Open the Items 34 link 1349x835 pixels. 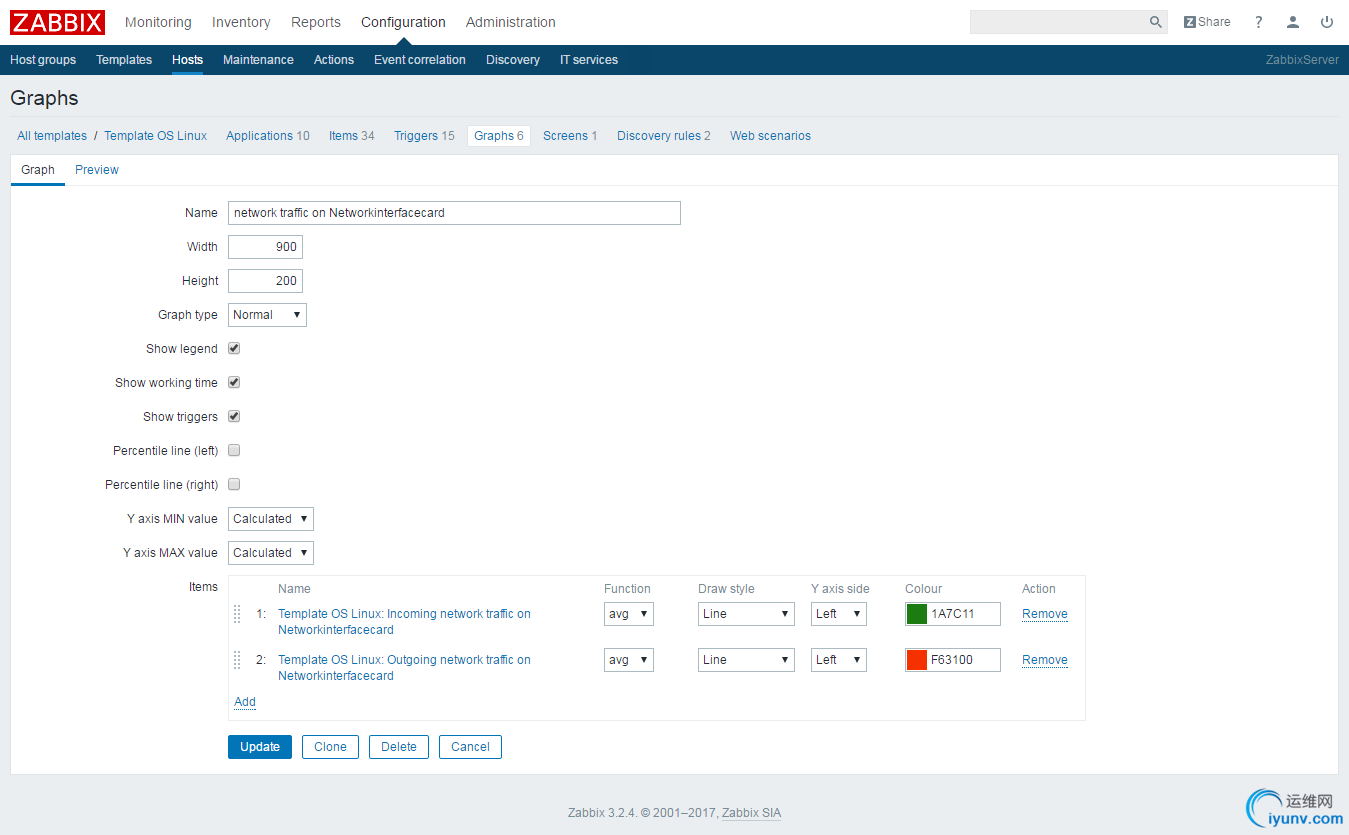click(x=352, y=136)
